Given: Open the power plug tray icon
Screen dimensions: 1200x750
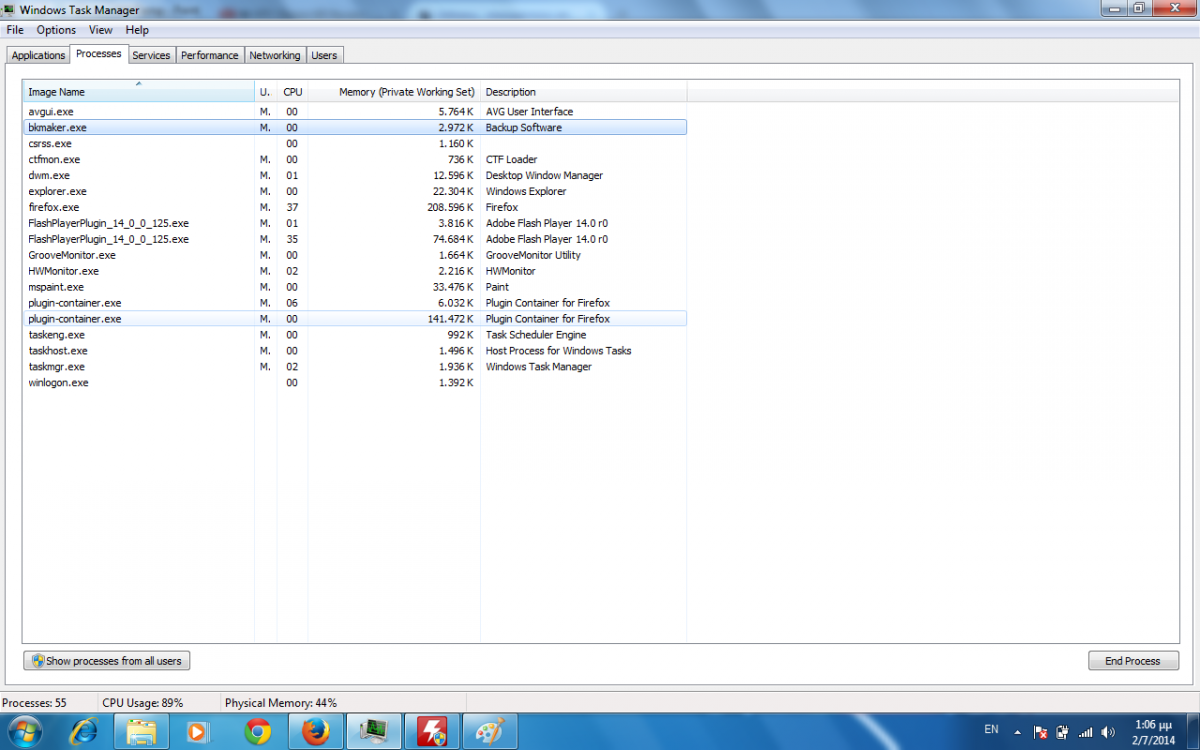Looking at the screenshot, I should click(1062, 731).
